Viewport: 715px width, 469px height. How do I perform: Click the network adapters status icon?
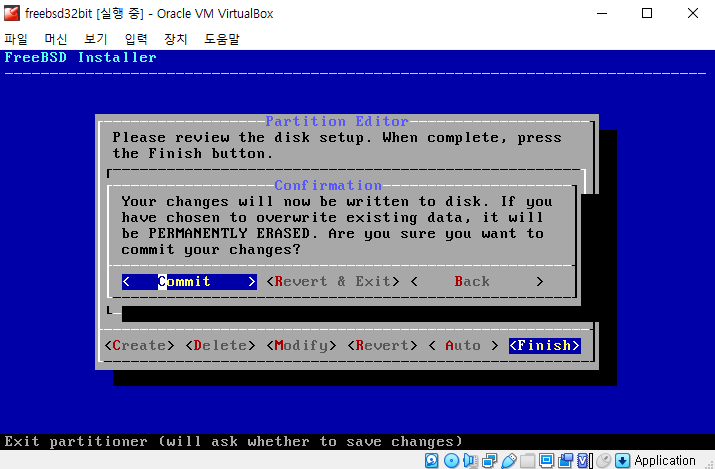pyautogui.click(x=489, y=460)
